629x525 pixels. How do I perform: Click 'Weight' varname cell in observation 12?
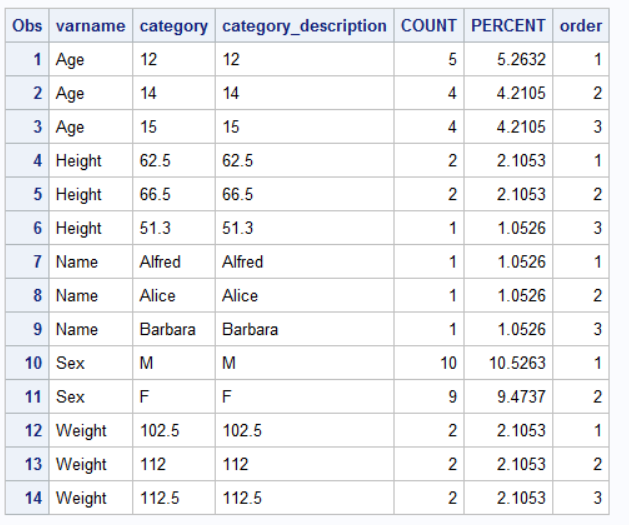[81, 431]
